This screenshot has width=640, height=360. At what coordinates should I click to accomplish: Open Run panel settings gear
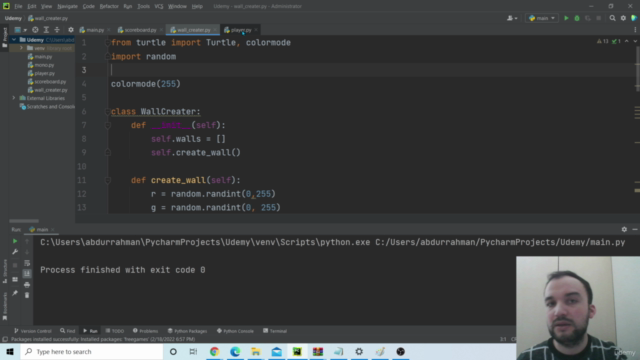[624, 229]
